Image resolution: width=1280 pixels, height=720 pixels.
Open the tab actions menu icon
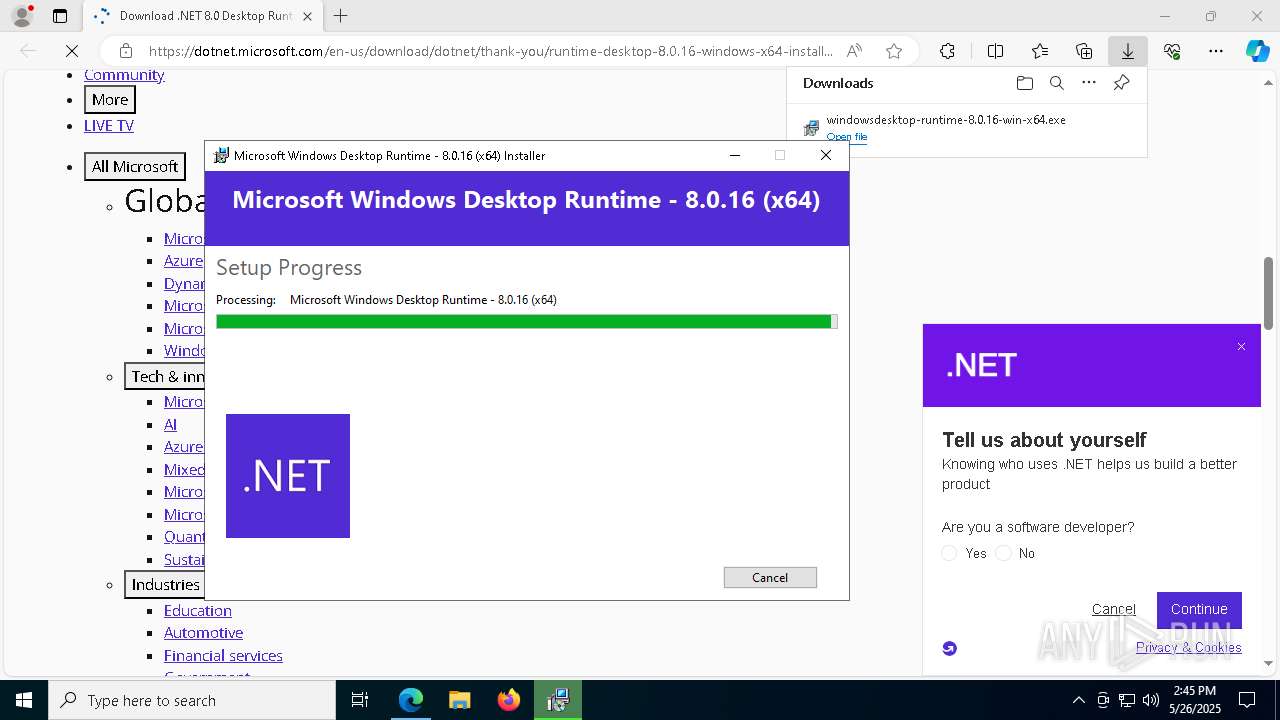tap(60, 16)
